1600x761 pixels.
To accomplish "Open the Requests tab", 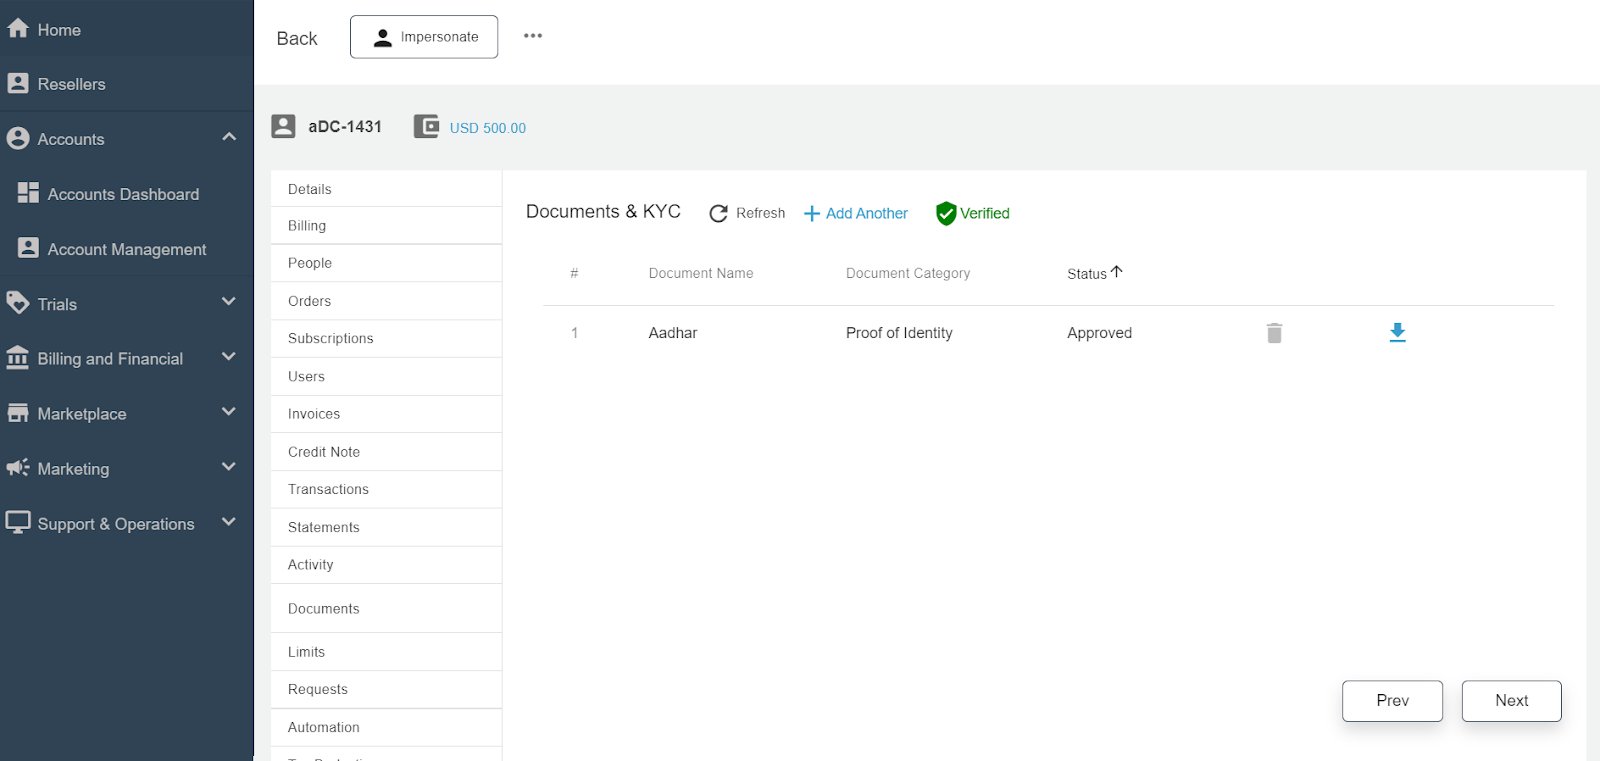I will [x=386, y=690].
